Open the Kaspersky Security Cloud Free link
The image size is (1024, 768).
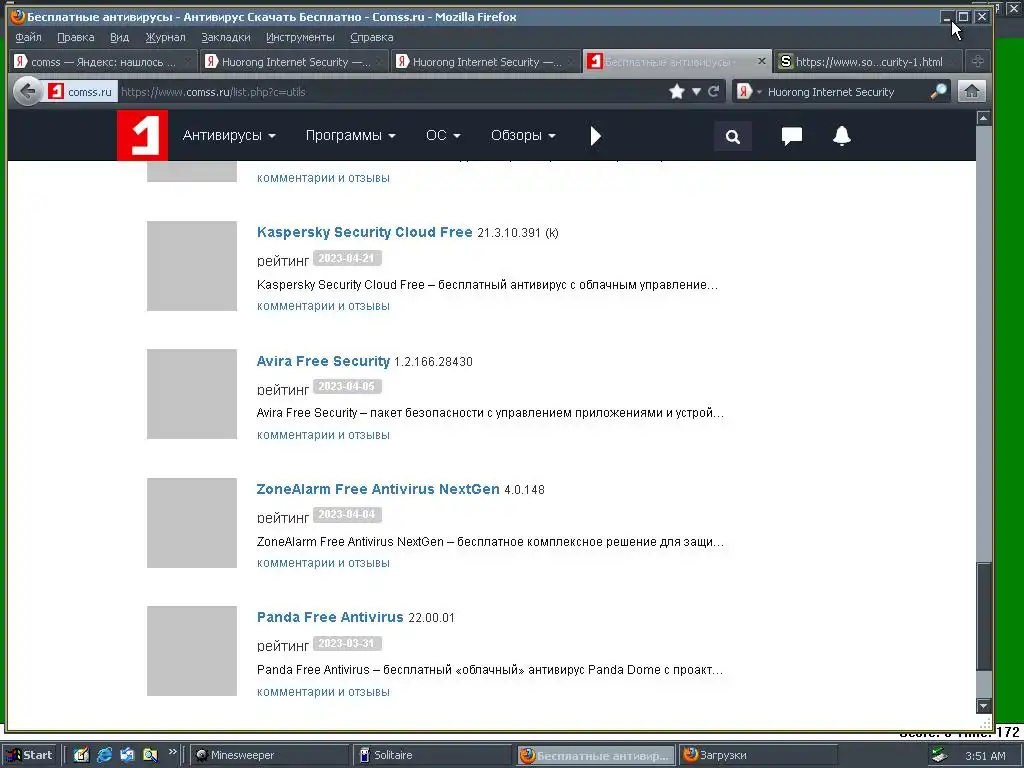click(364, 232)
